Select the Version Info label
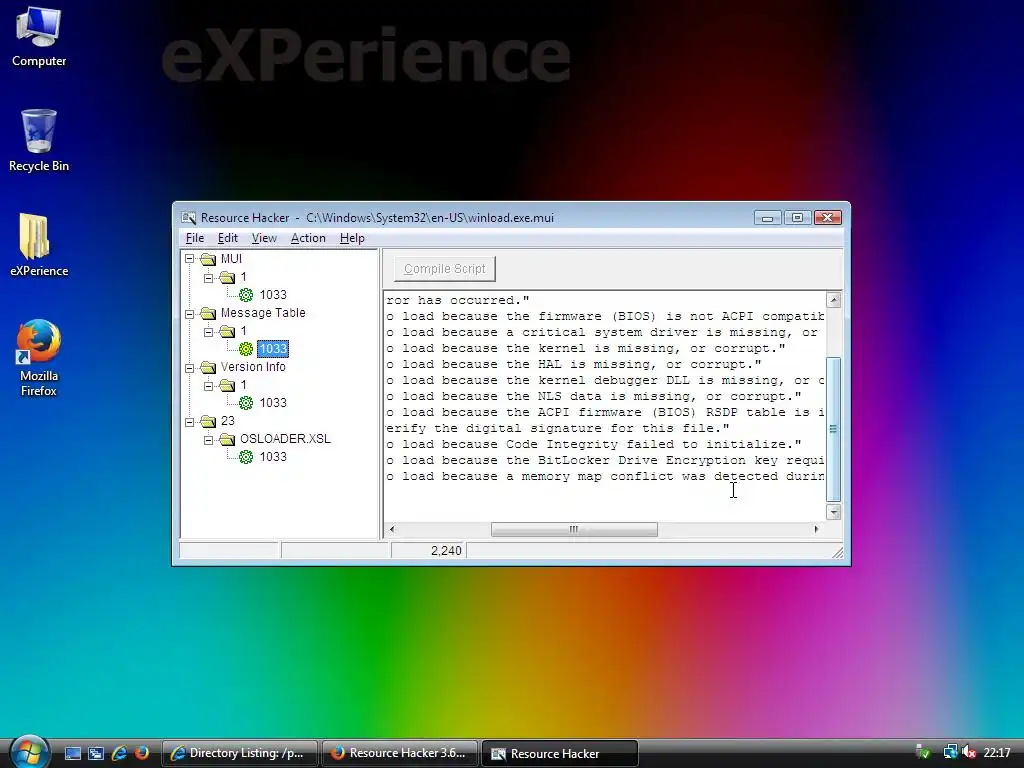Image resolution: width=1024 pixels, height=768 pixels. point(253,367)
